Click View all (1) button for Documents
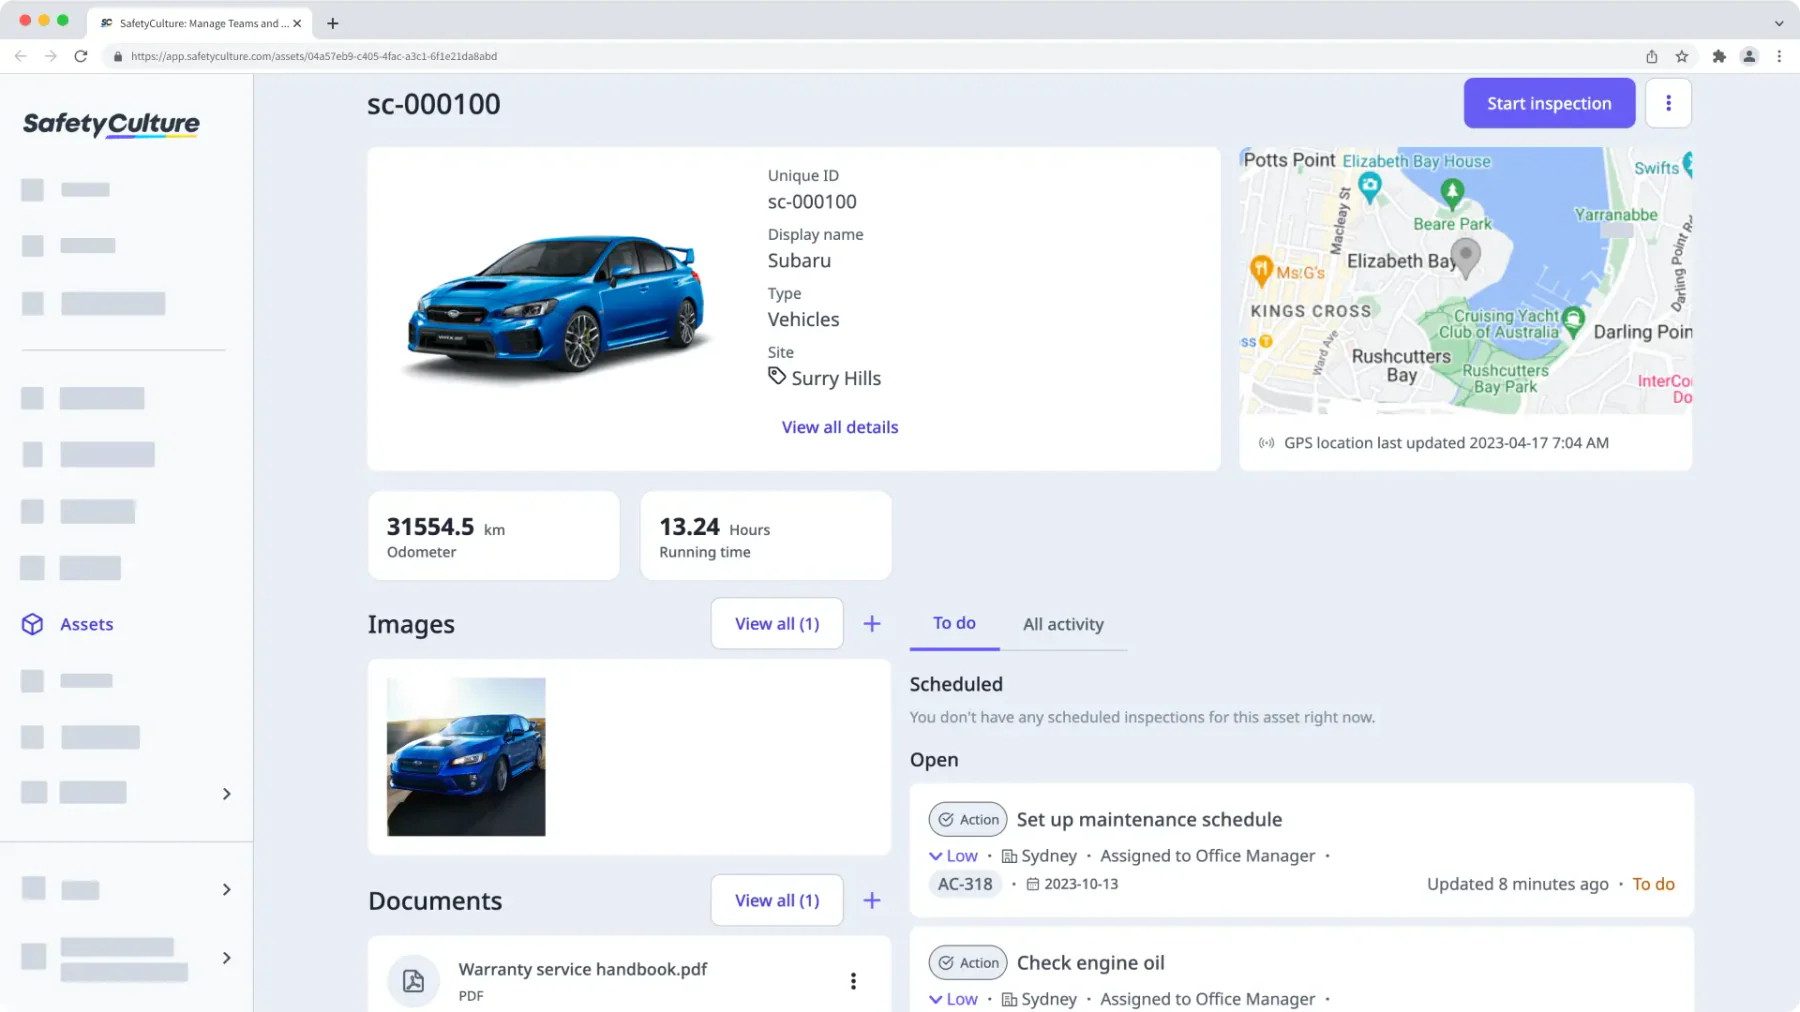 point(777,900)
